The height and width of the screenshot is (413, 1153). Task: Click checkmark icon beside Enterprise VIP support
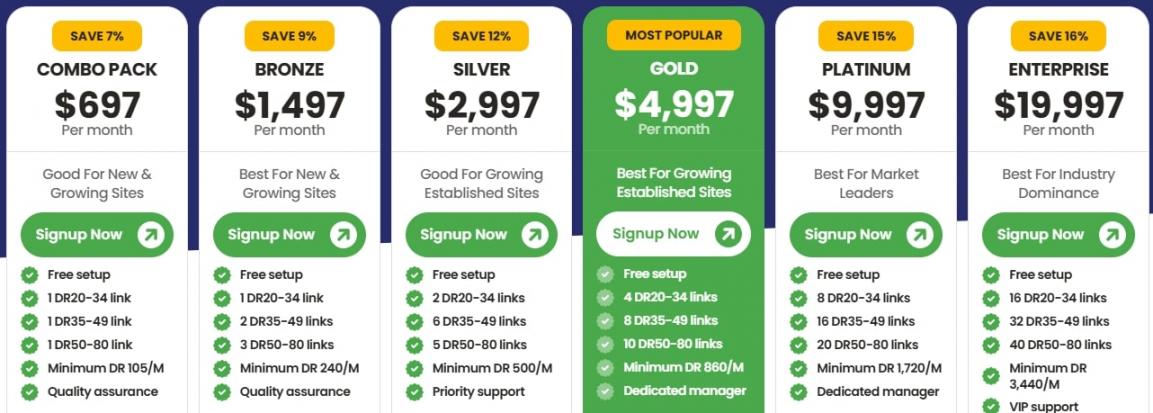coord(991,406)
